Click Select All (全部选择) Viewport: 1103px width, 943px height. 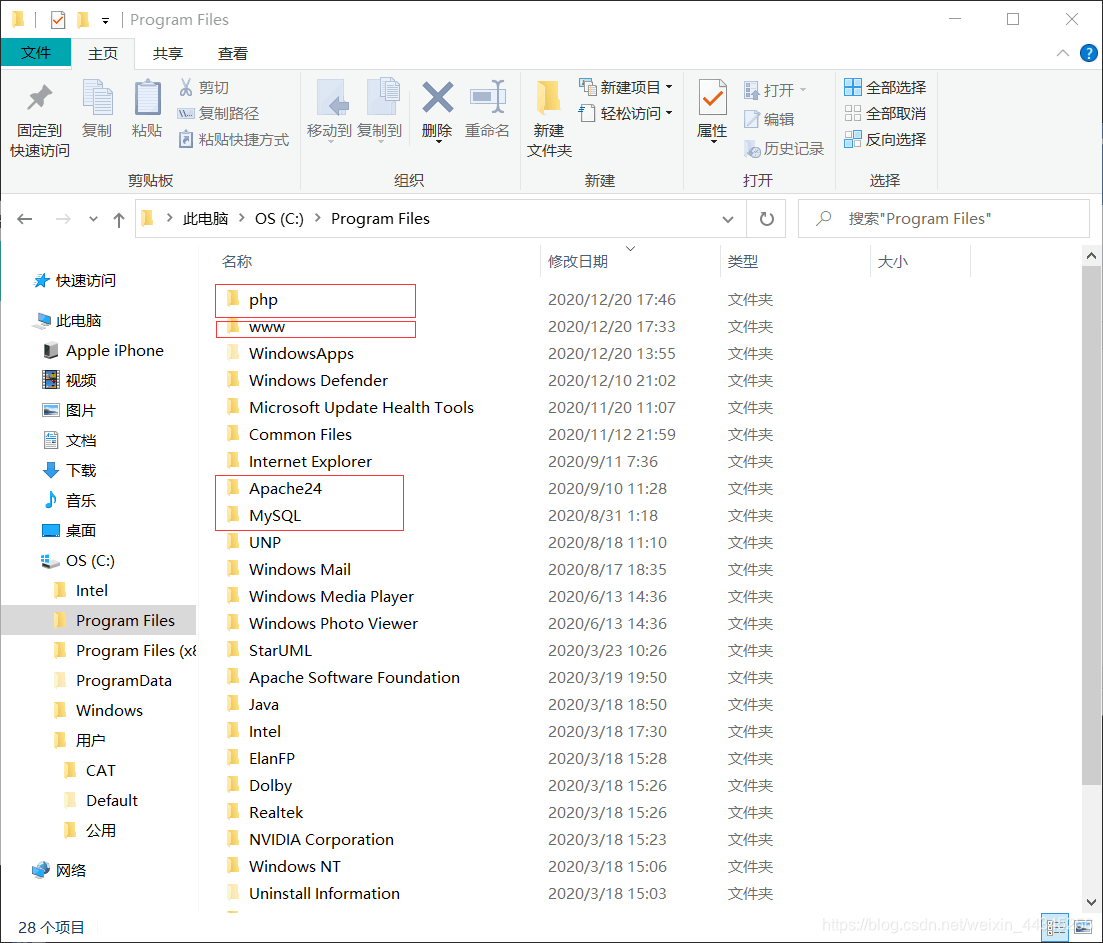885,87
